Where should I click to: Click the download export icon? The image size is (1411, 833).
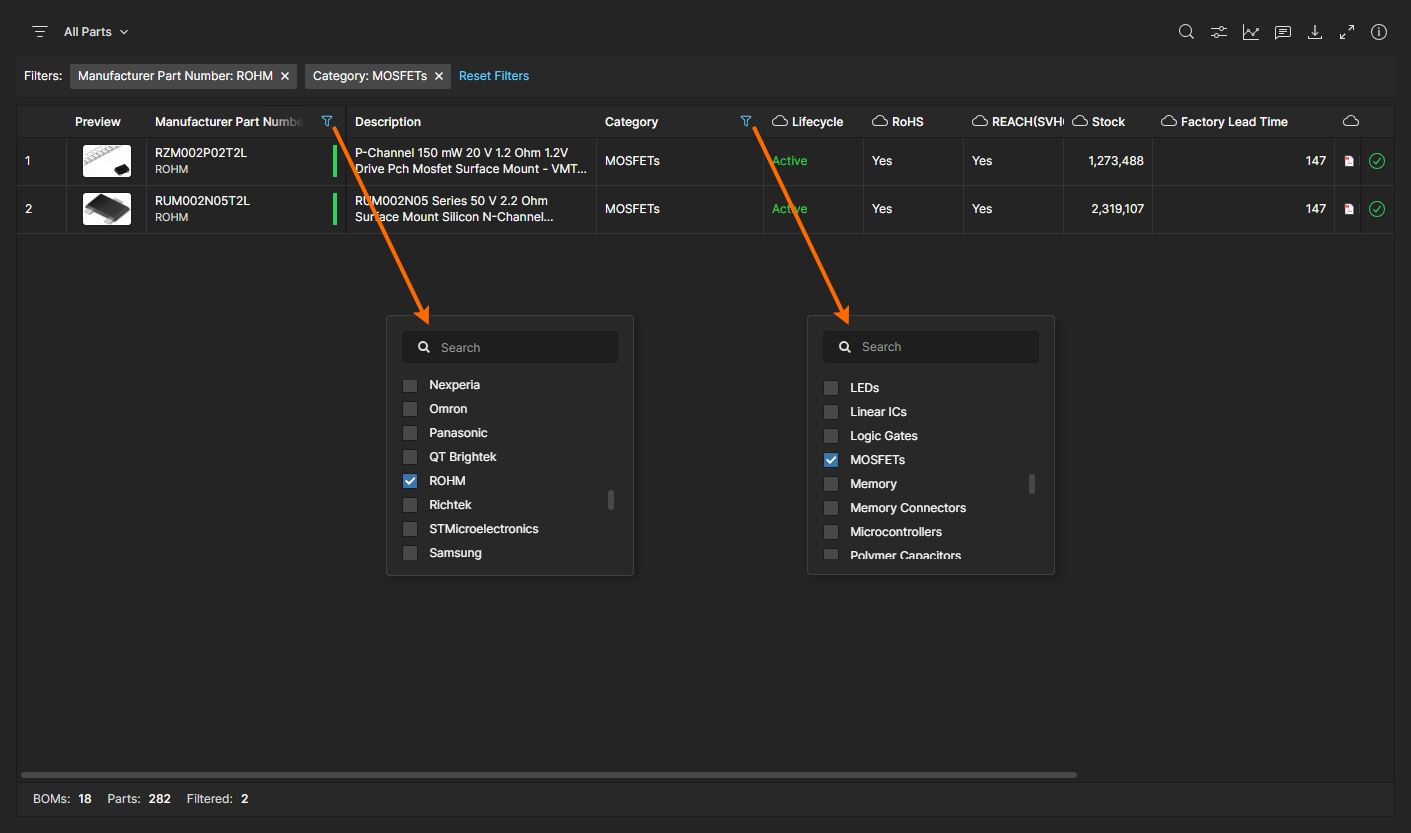[1315, 32]
